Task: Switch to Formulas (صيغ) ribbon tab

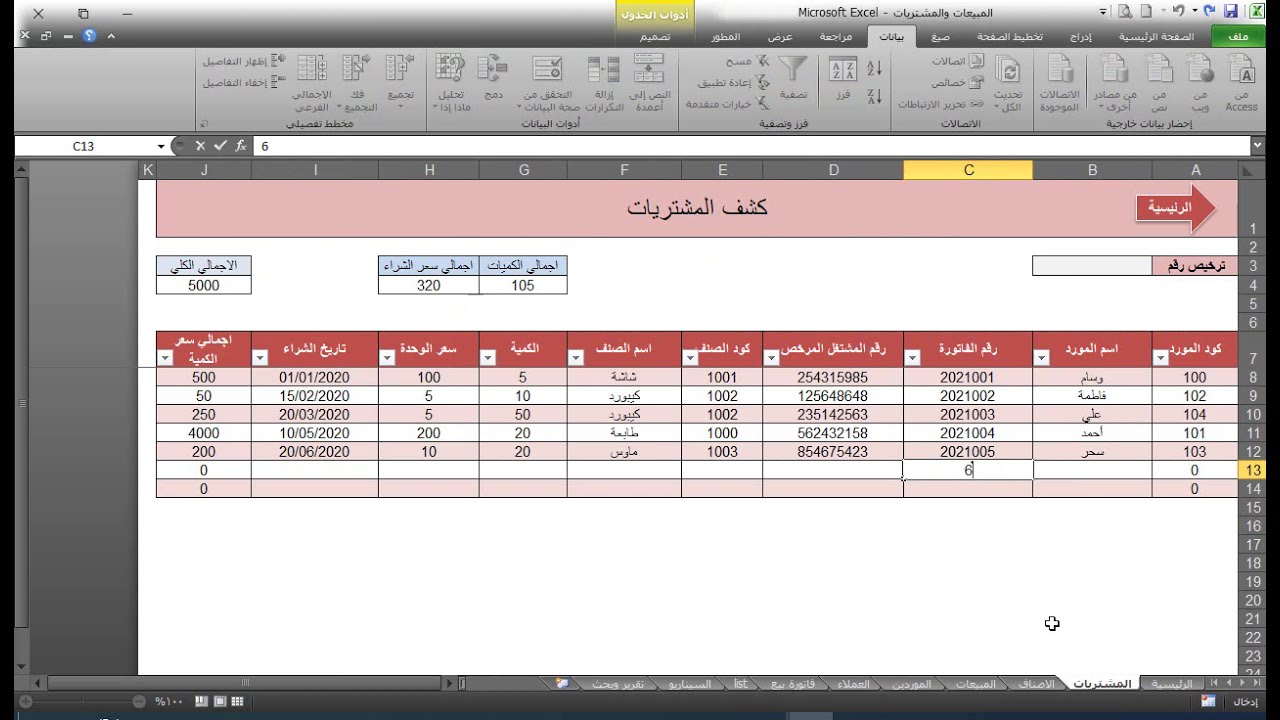Action: pos(939,36)
